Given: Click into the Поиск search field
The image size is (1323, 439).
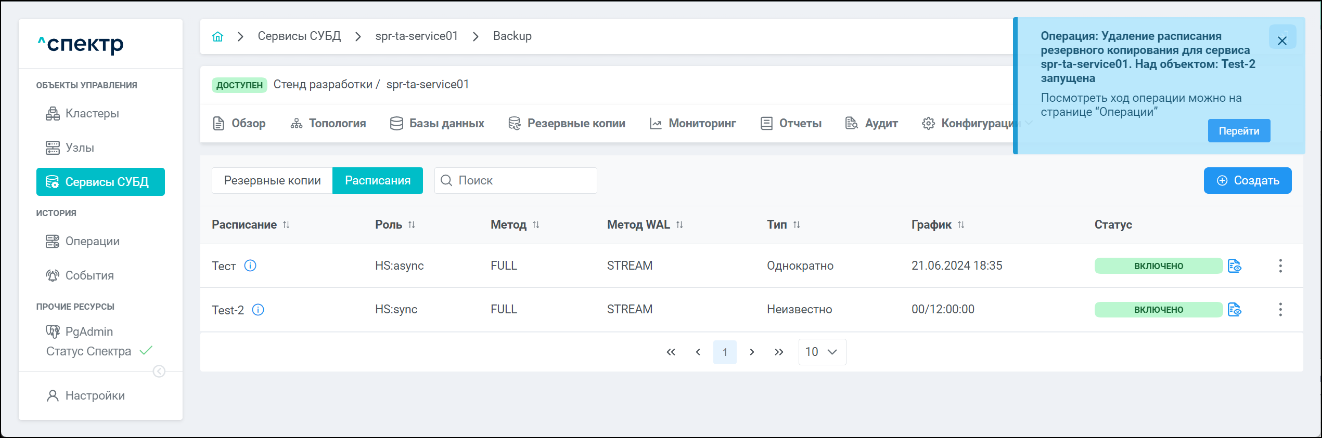Looking at the screenshot, I should pos(522,181).
